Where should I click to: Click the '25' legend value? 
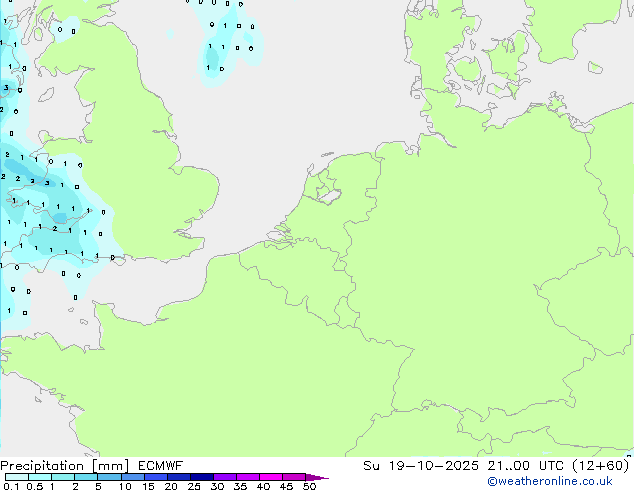click(x=194, y=486)
